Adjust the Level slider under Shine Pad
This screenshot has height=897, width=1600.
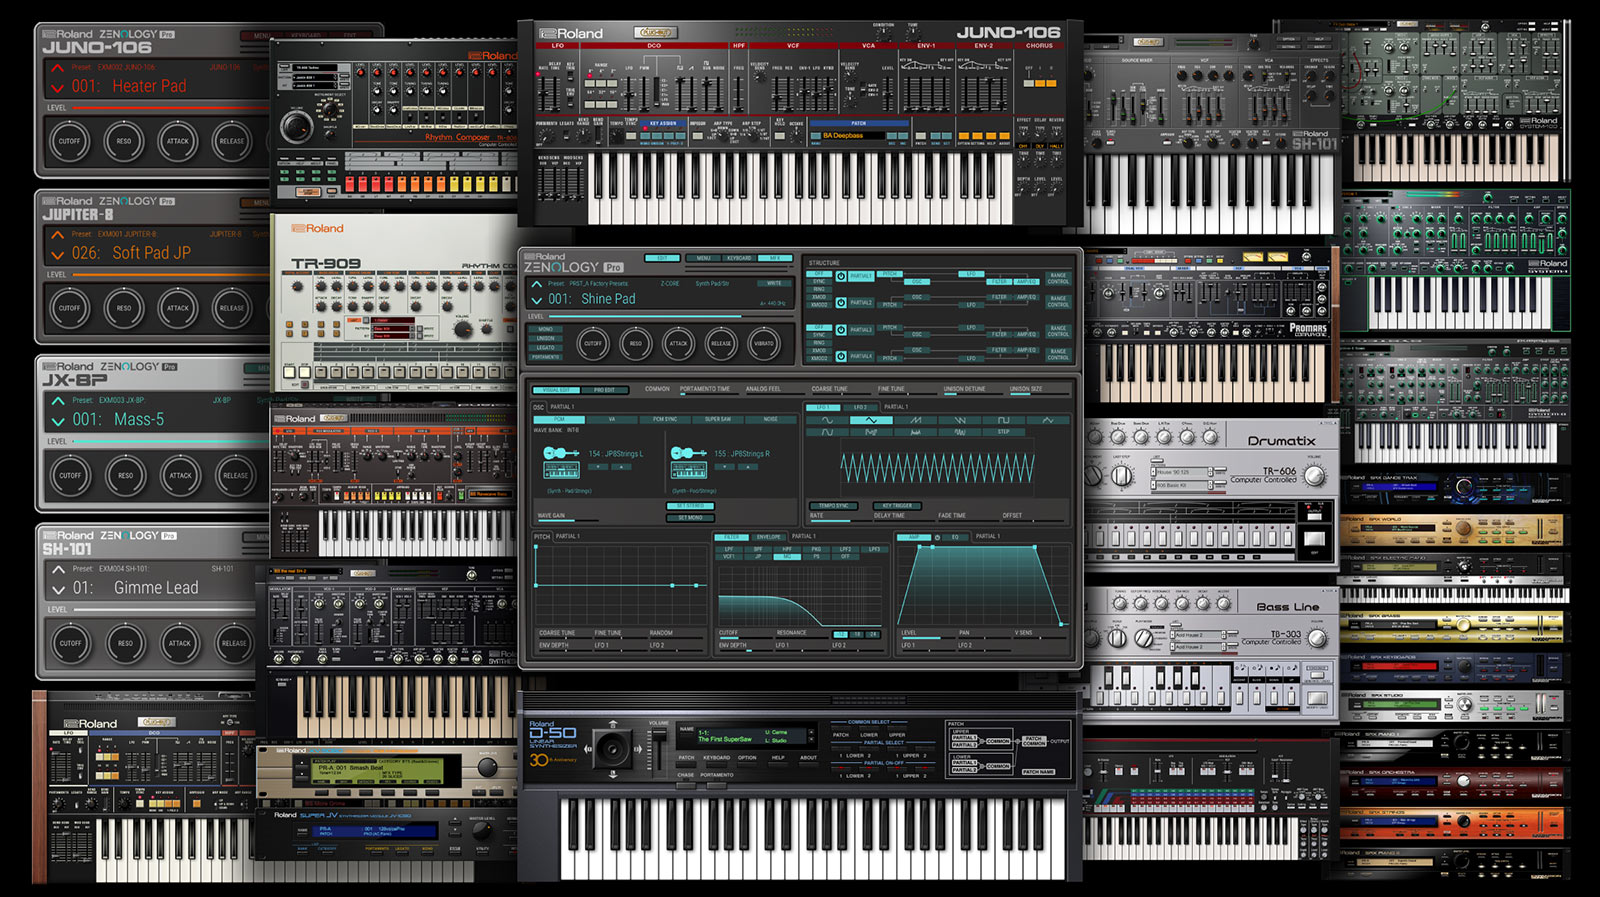640,317
